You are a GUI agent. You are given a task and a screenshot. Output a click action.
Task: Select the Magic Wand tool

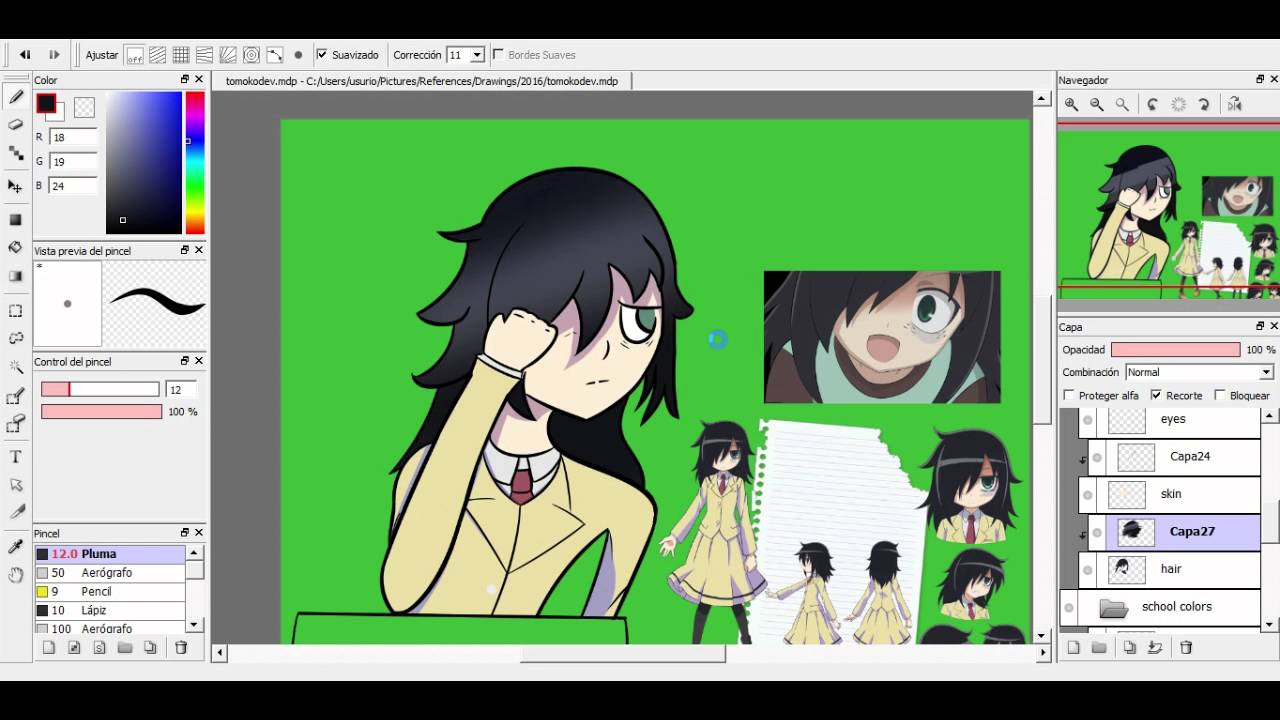click(x=15, y=367)
